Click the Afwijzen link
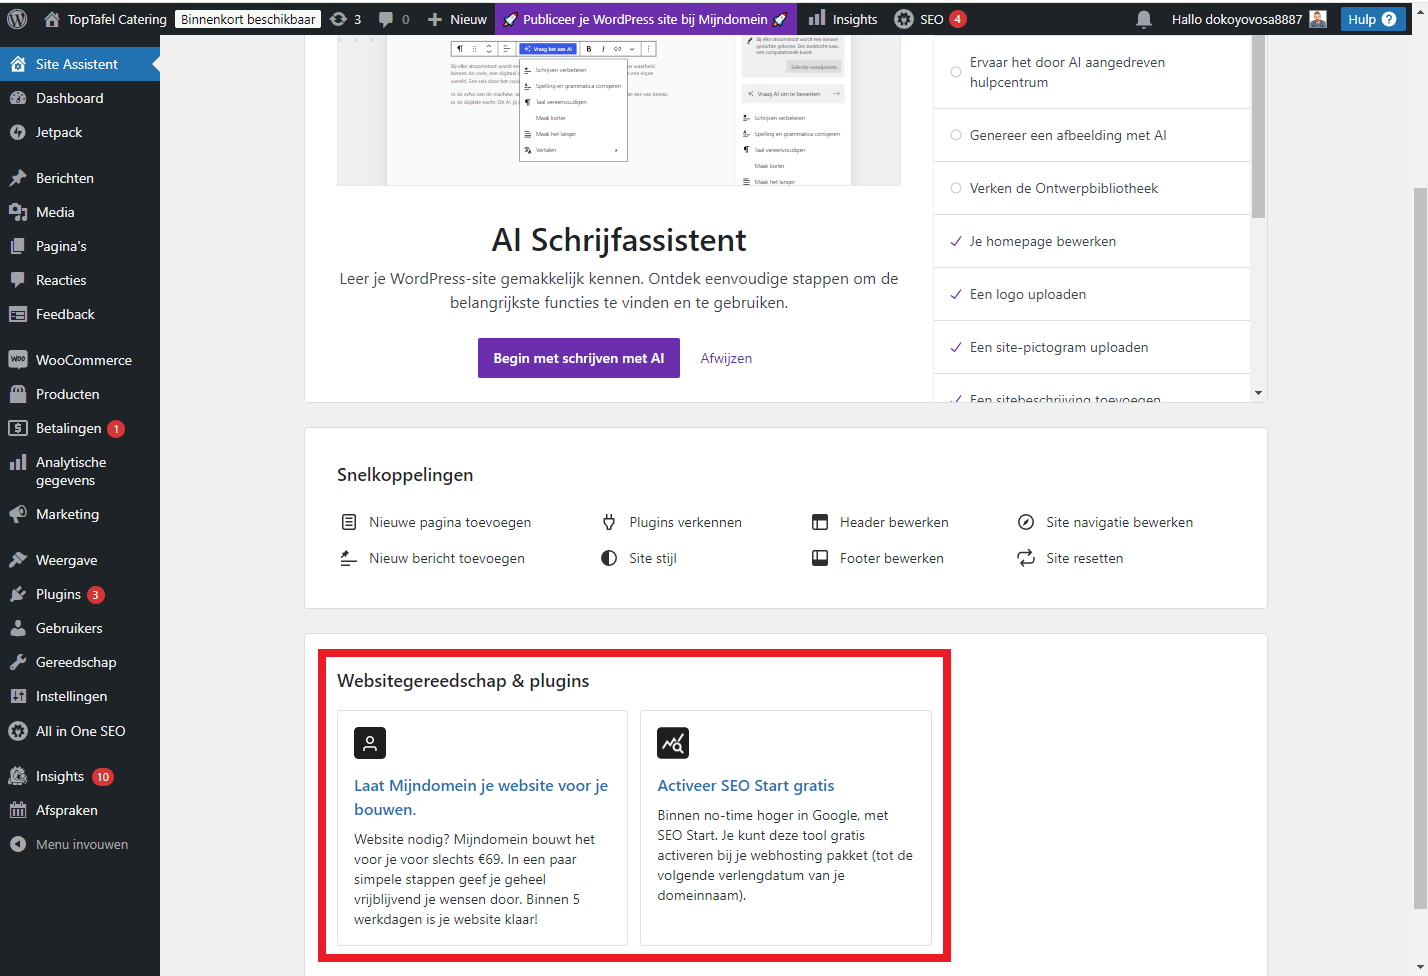This screenshot has width=1428, height=976. (726, 358)
